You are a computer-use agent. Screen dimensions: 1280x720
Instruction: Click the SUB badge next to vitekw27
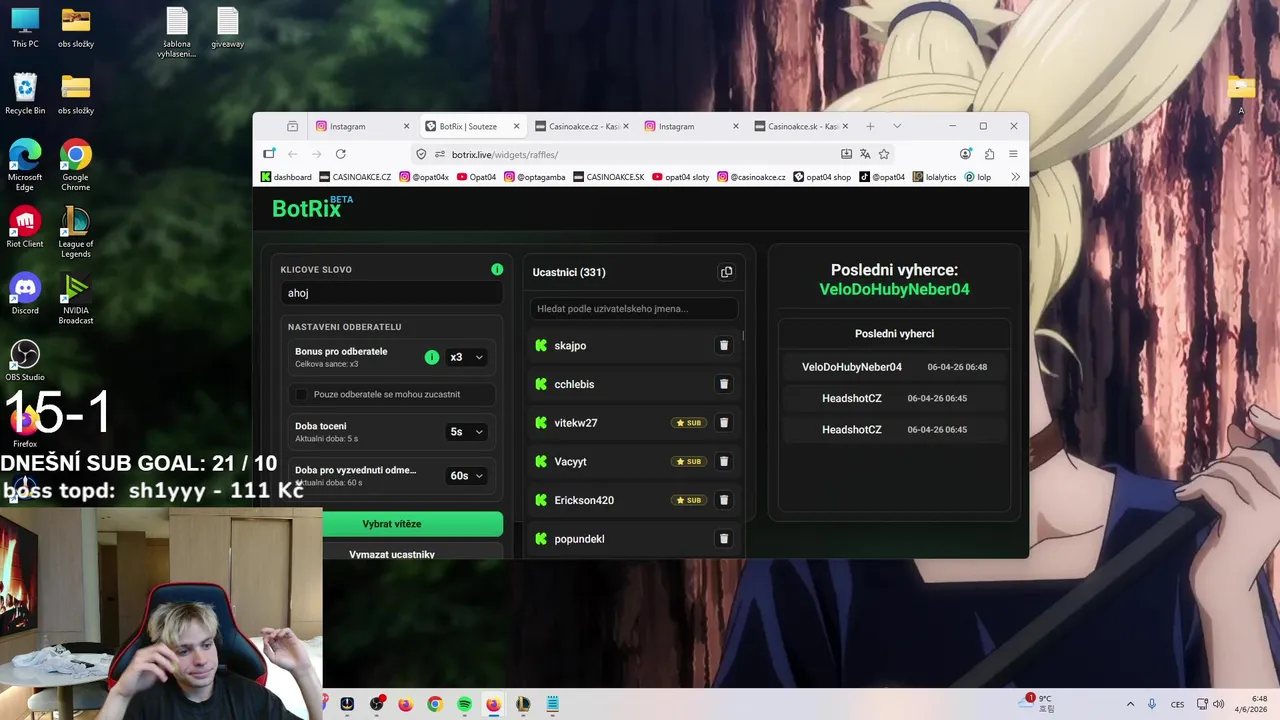tap(689, 423)
